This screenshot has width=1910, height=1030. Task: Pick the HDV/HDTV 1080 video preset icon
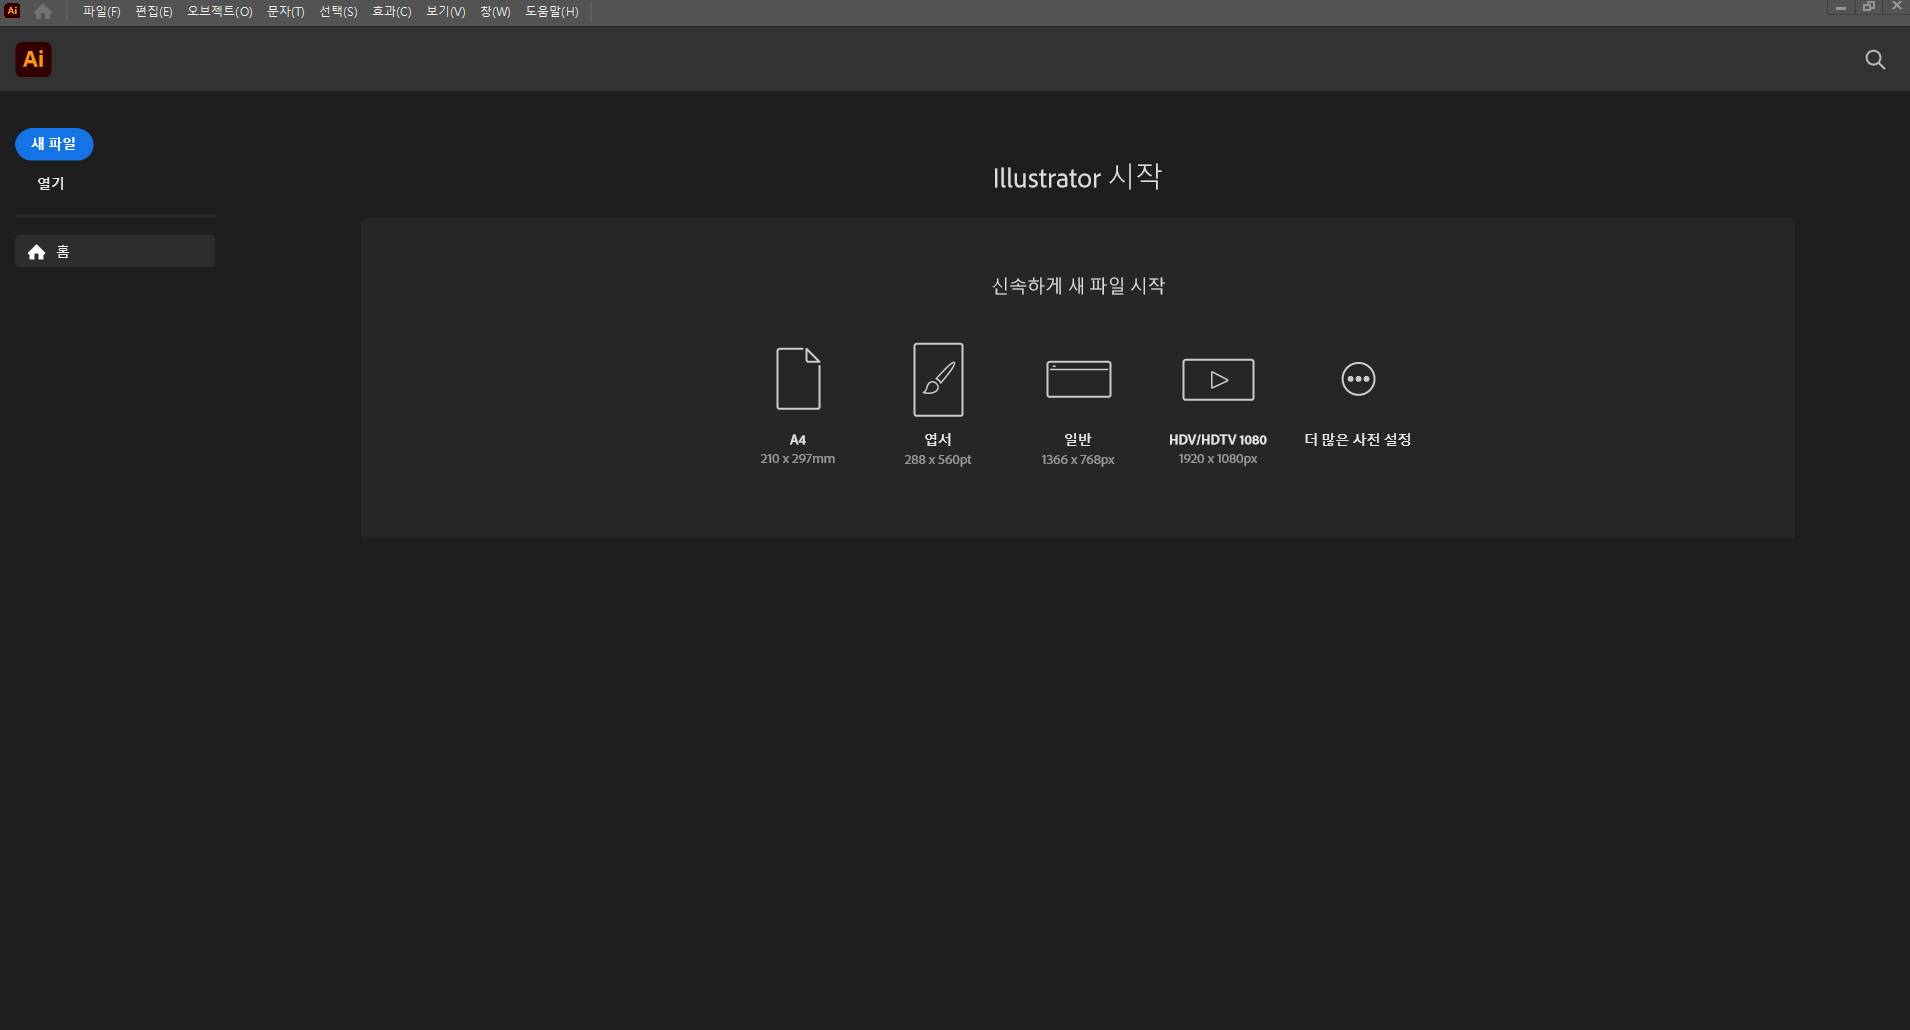click(1218, 379)
